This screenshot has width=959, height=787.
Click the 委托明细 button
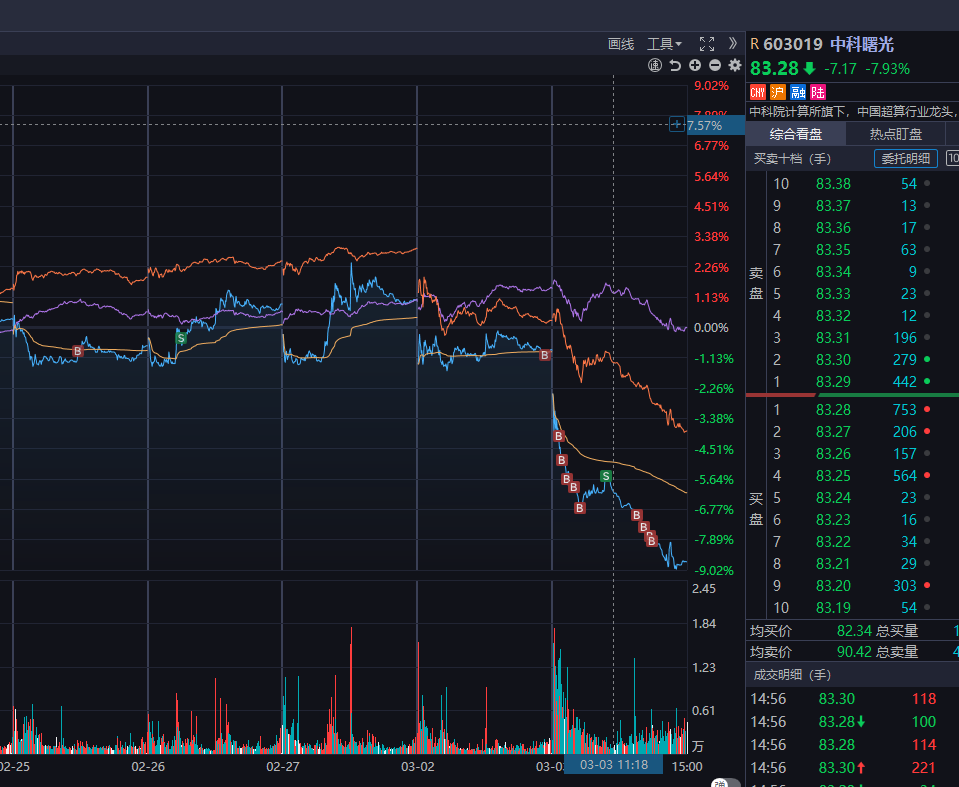click(x=906, y=158)
